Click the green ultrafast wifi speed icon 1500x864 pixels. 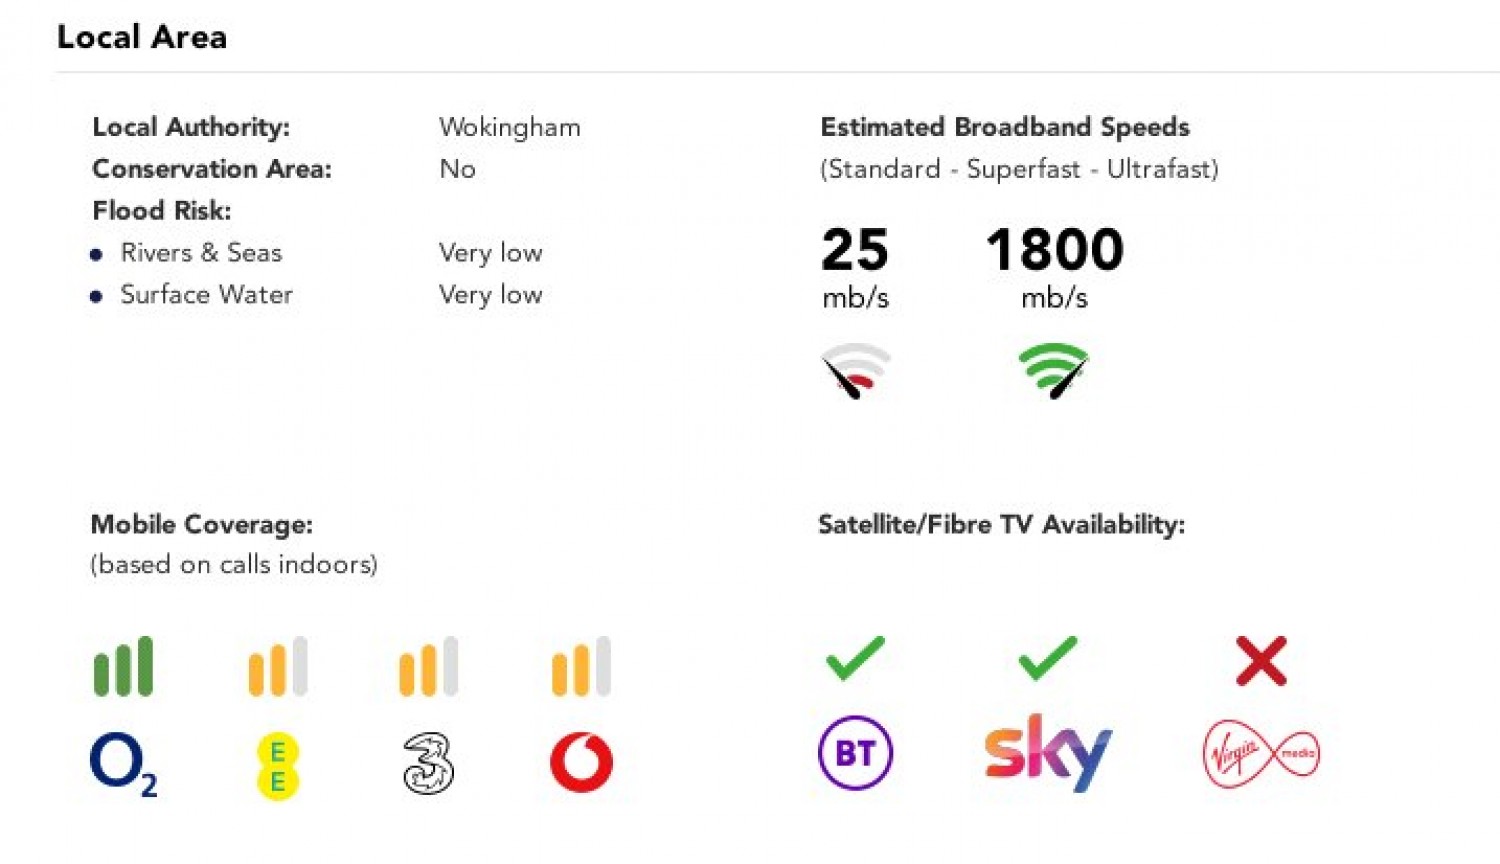click(x=1053, y=370)
